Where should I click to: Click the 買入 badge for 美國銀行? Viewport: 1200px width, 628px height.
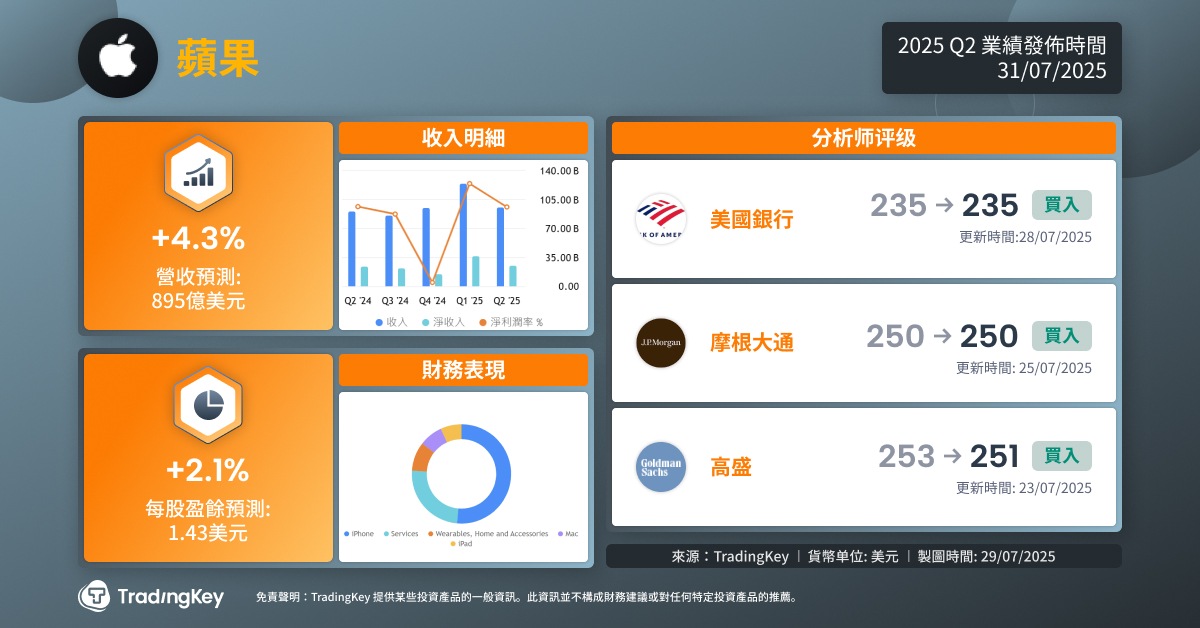pos(1062,205)
